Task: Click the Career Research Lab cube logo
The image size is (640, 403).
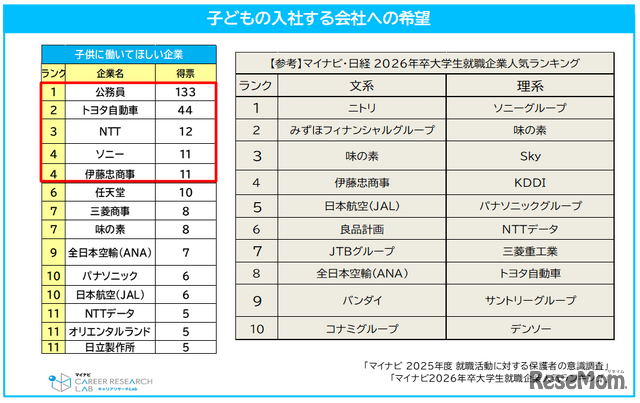Action: tap(60, 382)
